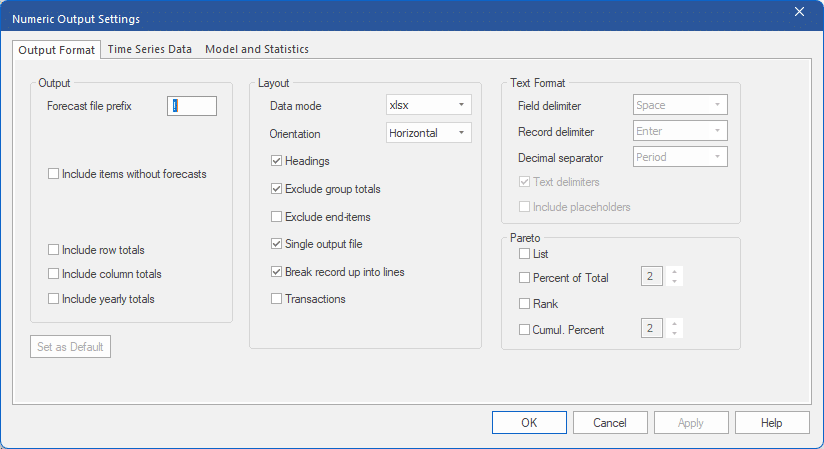Click the Apply button
824x449 pixels.
pyautogui.click(x=691, y=423)
